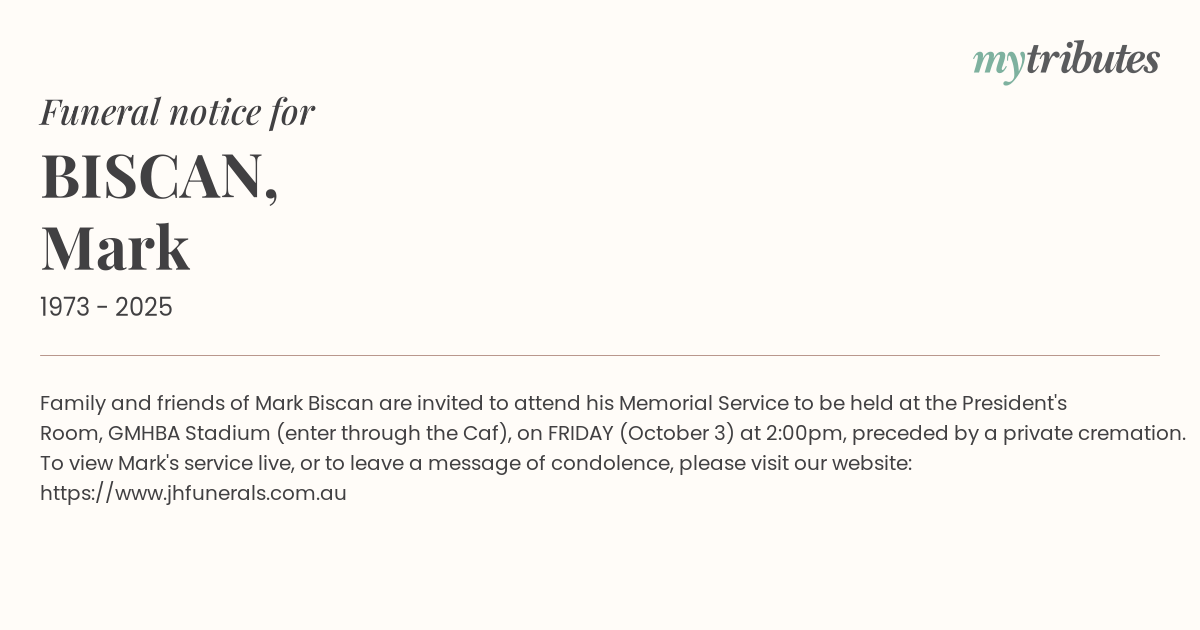1200x630 pixels.
Task: Click the word "President's"
Action: [1014, 403]
